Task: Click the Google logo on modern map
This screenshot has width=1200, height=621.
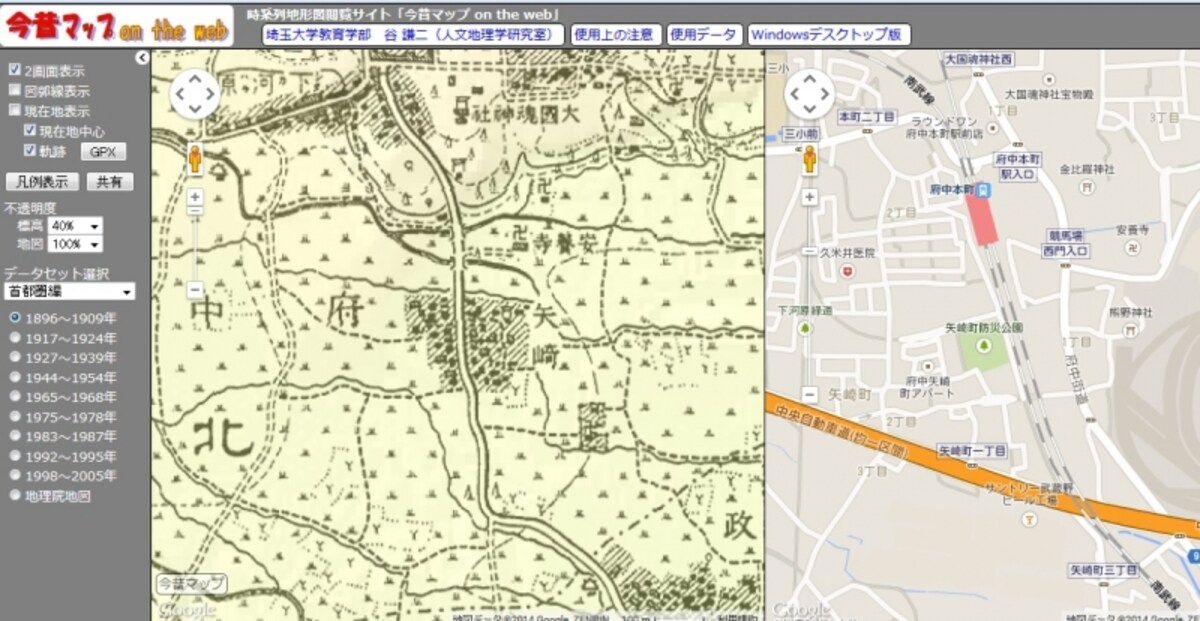Action: pyautogui.click(x=803, y=609)
